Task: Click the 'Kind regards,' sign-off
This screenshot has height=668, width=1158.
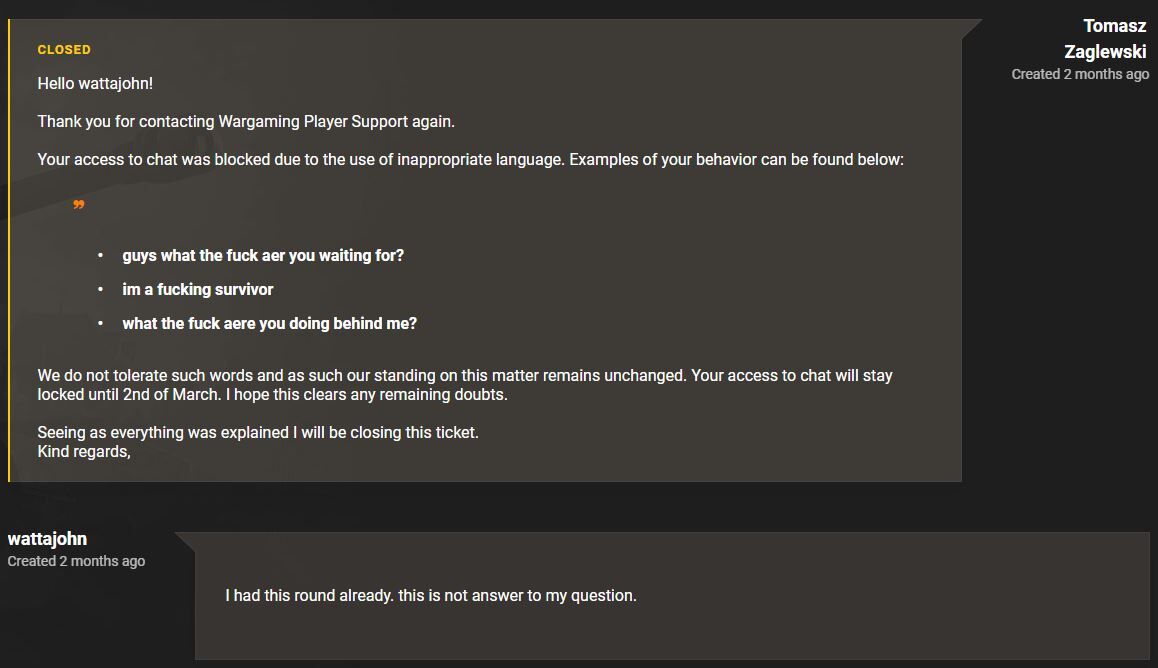Action: tap(84, 451)
